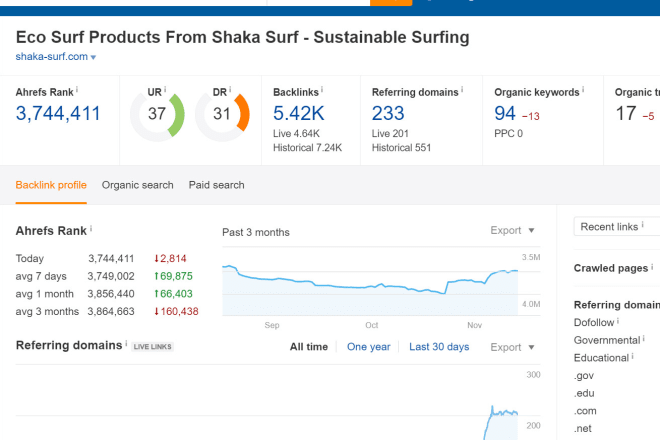
Task: Select the One year range
Action: pos(368,347)
